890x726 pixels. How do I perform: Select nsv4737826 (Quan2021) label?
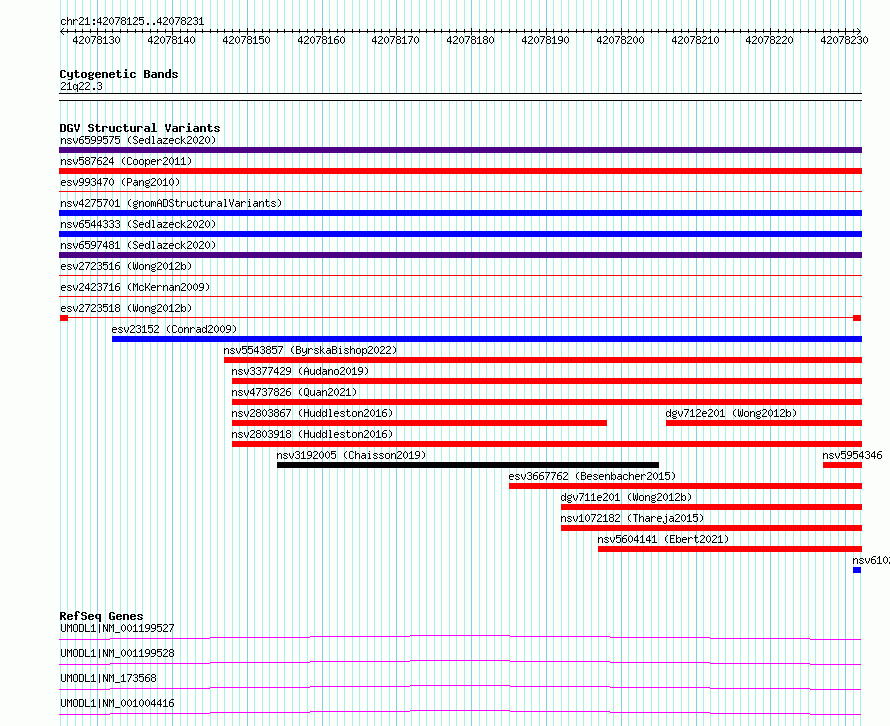click(x=294, y=392)
